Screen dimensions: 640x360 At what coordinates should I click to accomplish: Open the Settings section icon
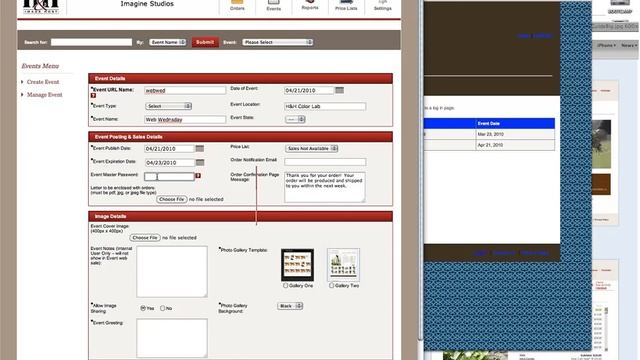click(x=382, y=4)
